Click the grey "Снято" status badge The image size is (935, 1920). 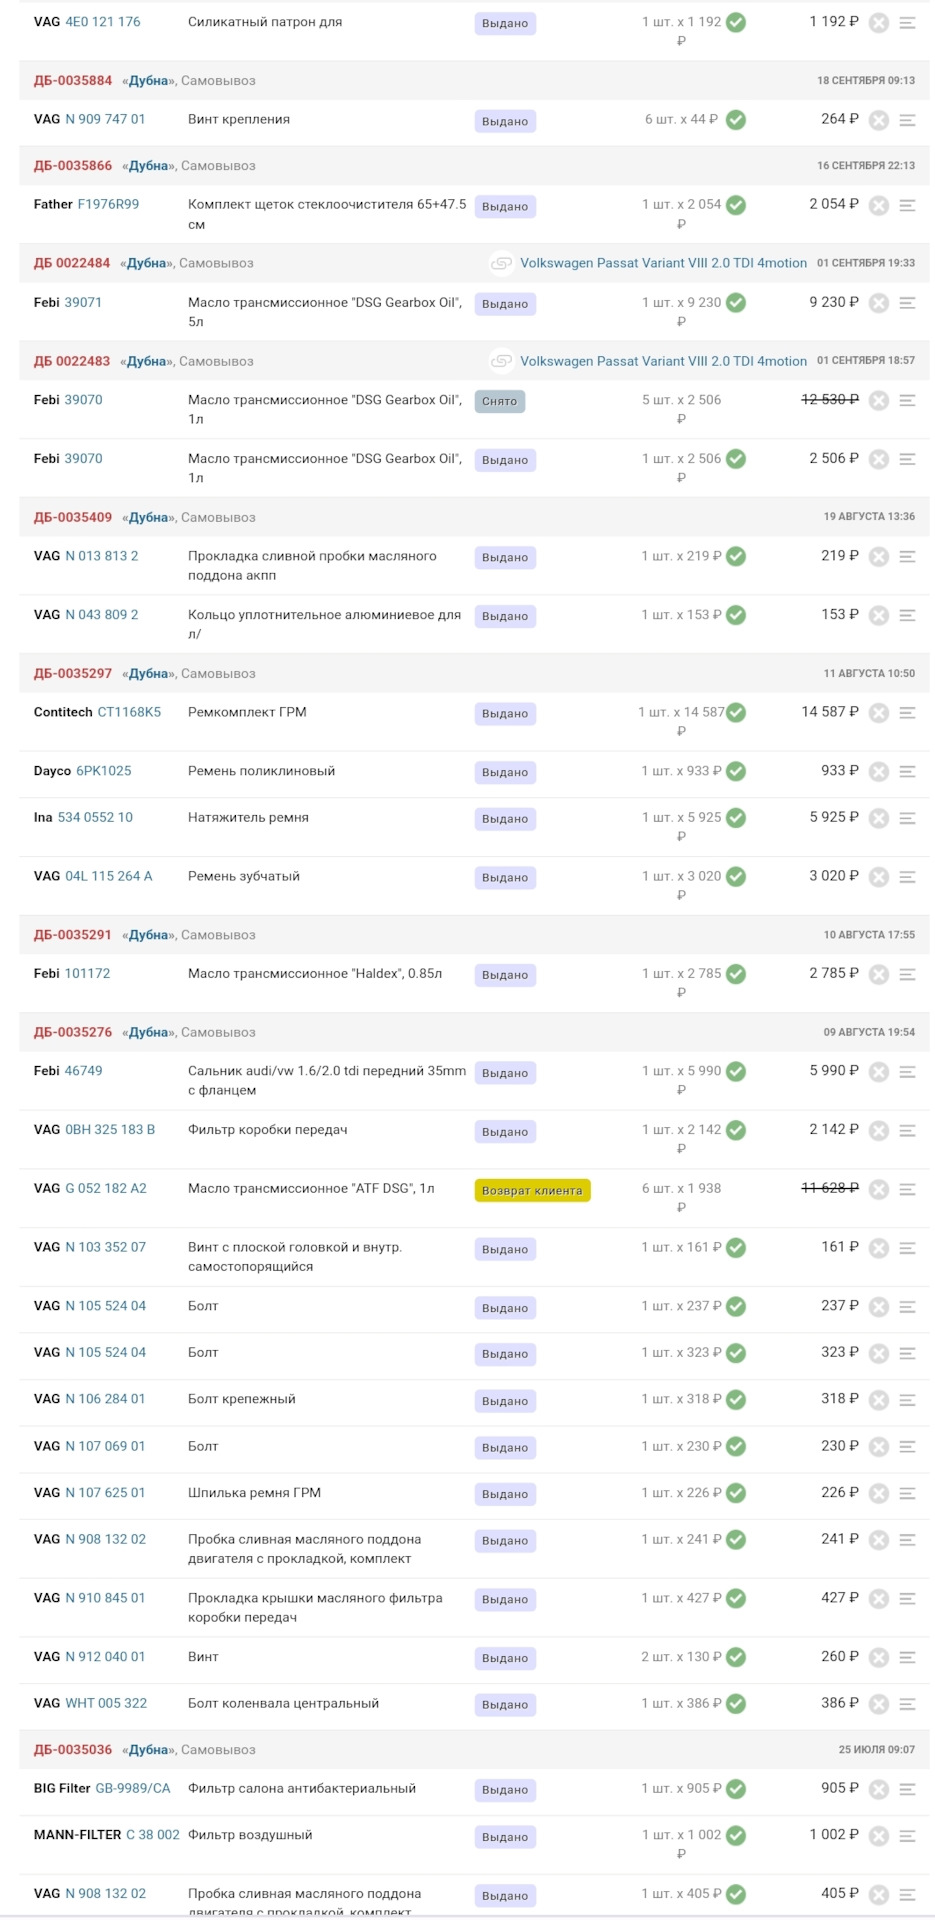click(x=499, y=402)
